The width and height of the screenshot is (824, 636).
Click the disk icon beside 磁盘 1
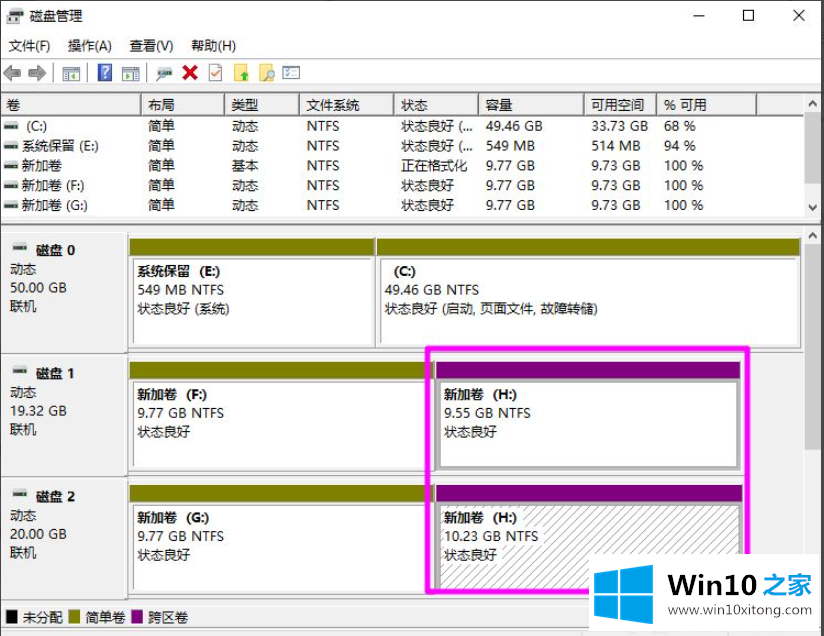coord(20,370)
